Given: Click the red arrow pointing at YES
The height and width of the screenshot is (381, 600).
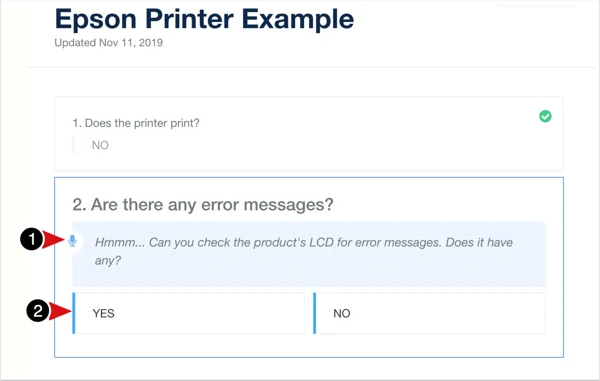Looking at the screenshot, I should 60,311.
